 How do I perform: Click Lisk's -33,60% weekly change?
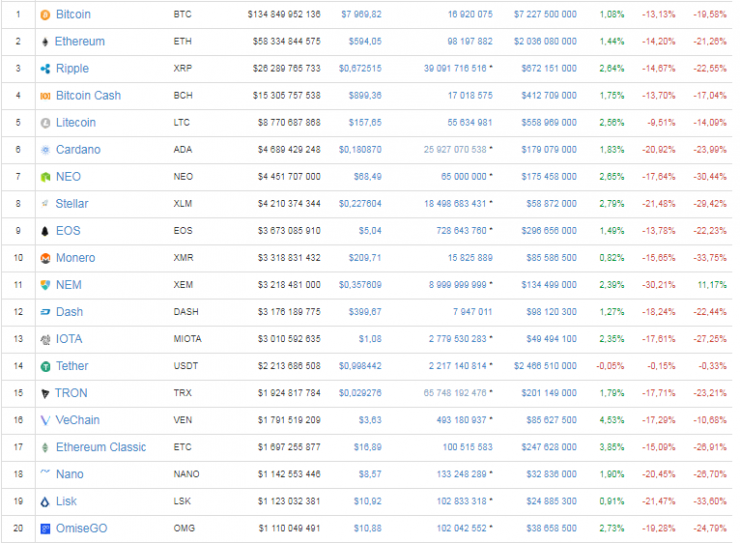click(710, 501)
